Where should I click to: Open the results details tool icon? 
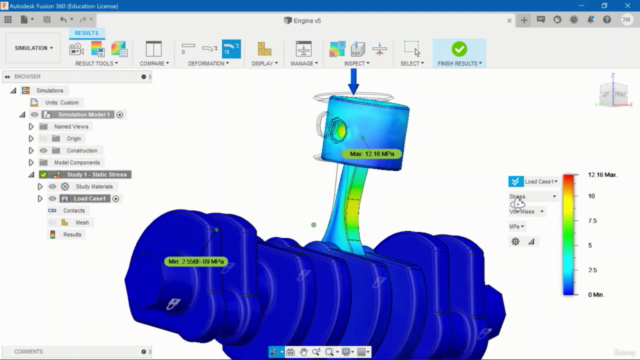pos(119,49)
